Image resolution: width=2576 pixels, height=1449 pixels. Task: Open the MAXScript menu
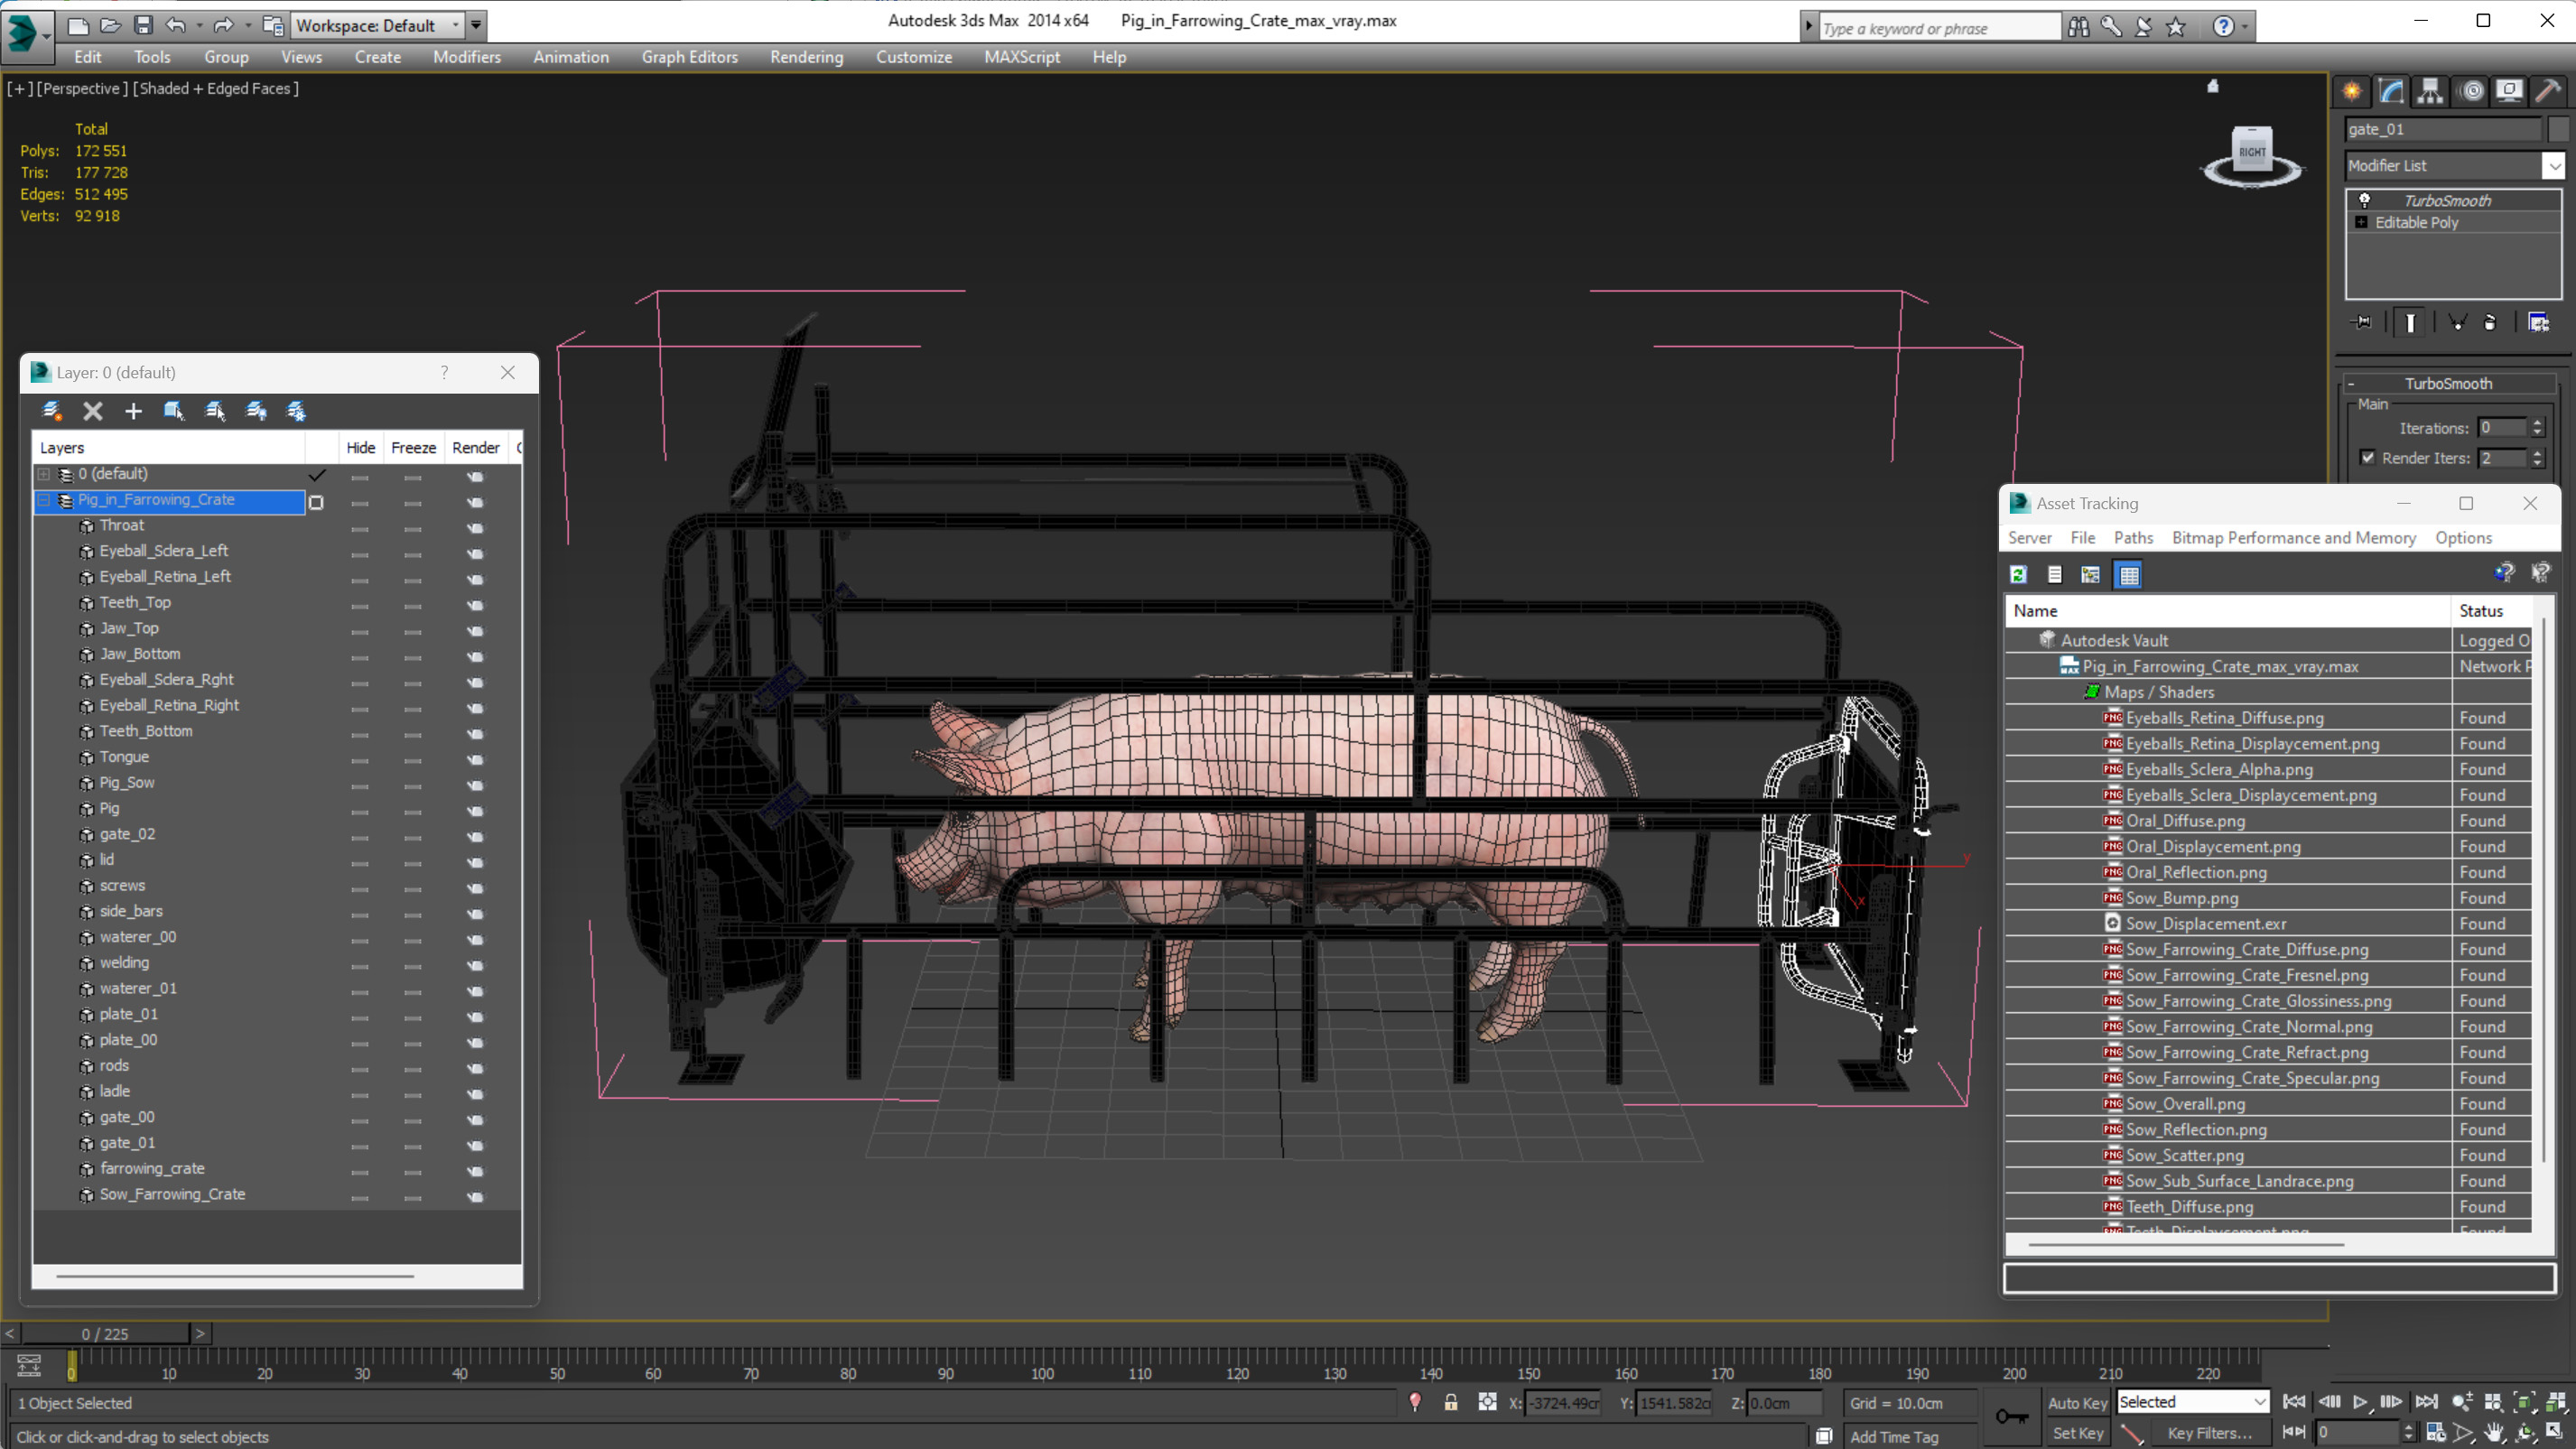point(1021,57)
